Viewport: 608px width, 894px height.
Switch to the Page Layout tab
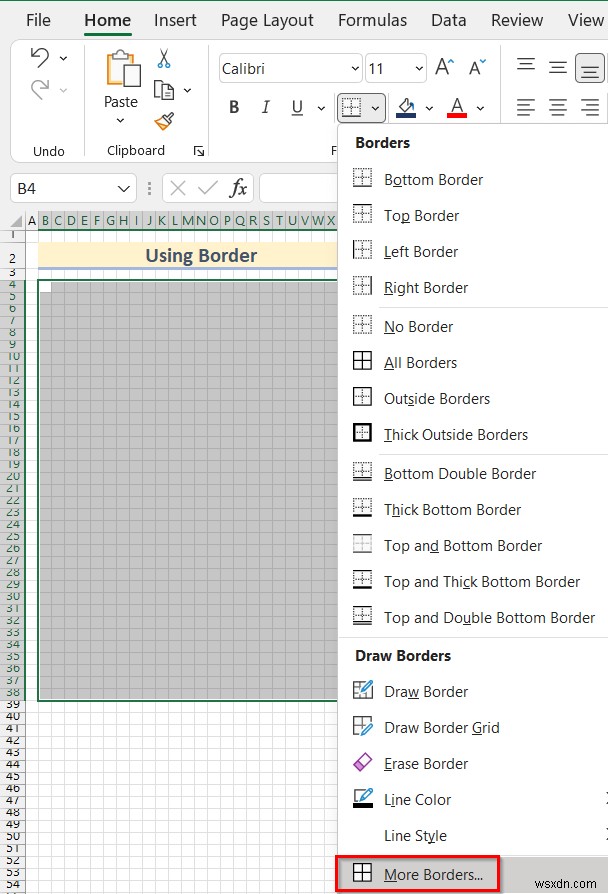[x=267, y=21]
